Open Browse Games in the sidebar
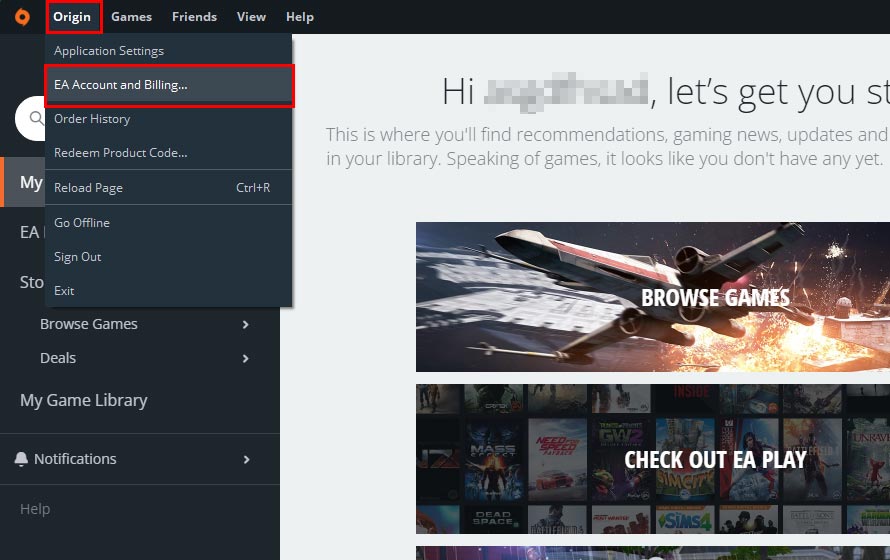Screen dimensions: 890x560 coord(89,324)
